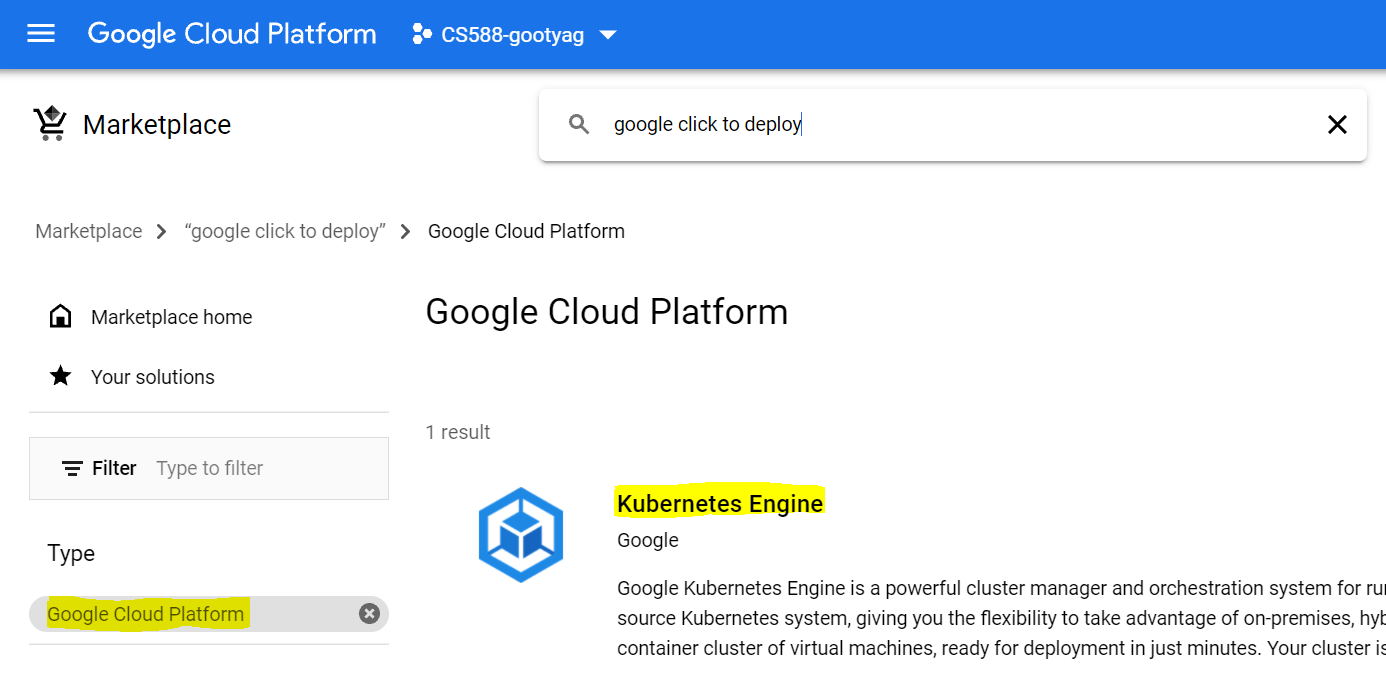Go to Marketplace in the breadcrumb
The image size is (1386, 685).
pyautogui.click(x=89, y=231)
